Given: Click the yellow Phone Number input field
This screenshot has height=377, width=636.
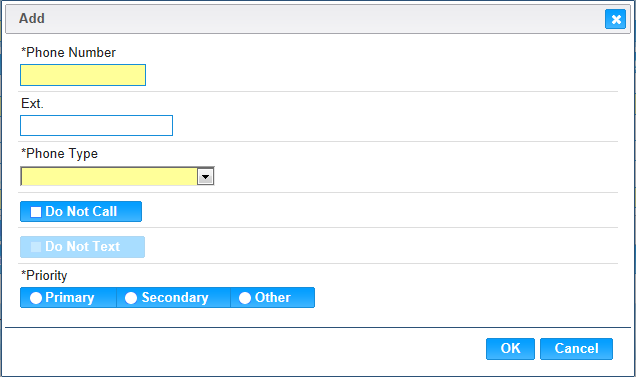Looking at the screenshot, I should click(83, 75).
